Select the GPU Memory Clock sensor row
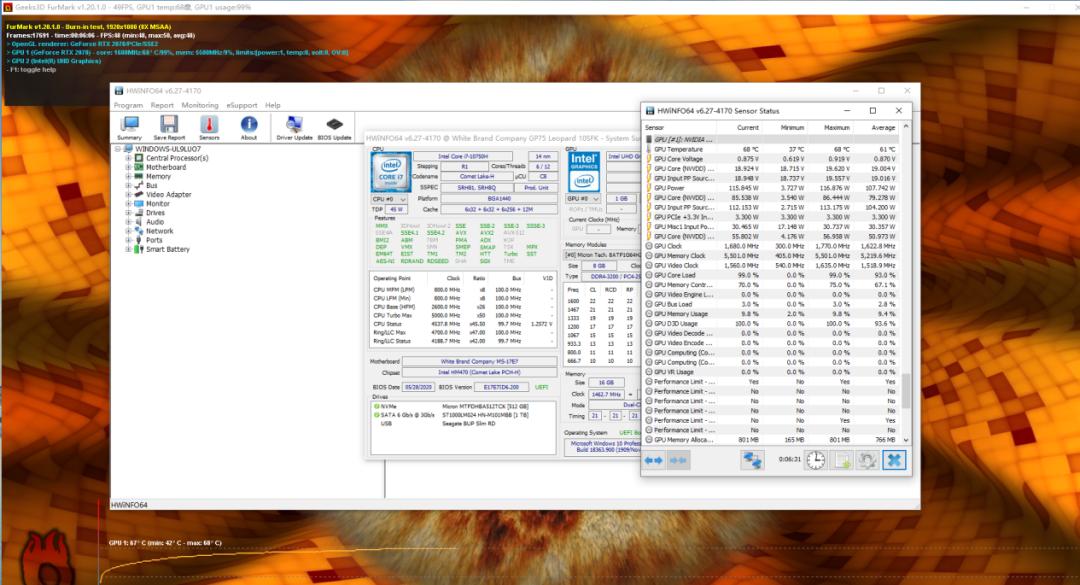1080x585 pixels. pos(772,256)
